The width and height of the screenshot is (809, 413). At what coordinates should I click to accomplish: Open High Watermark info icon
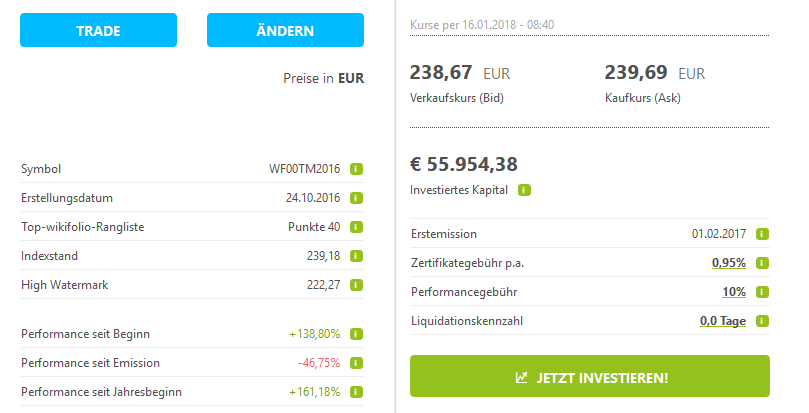tap(356, 285)
